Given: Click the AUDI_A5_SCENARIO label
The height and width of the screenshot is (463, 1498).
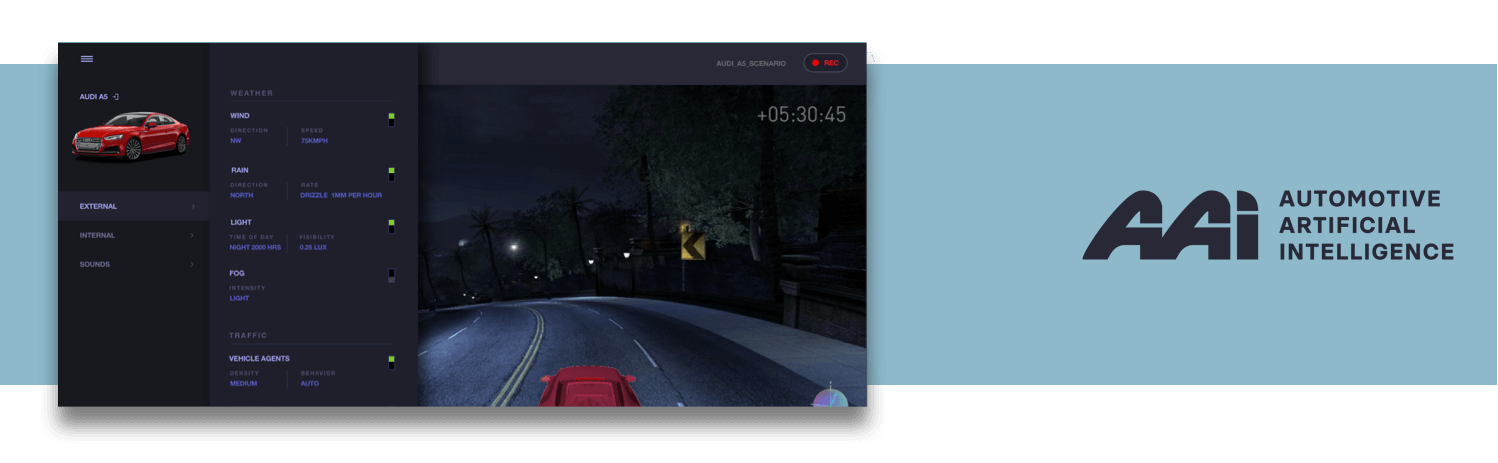Looking at the screenshot, I should (x=751, y=63).
